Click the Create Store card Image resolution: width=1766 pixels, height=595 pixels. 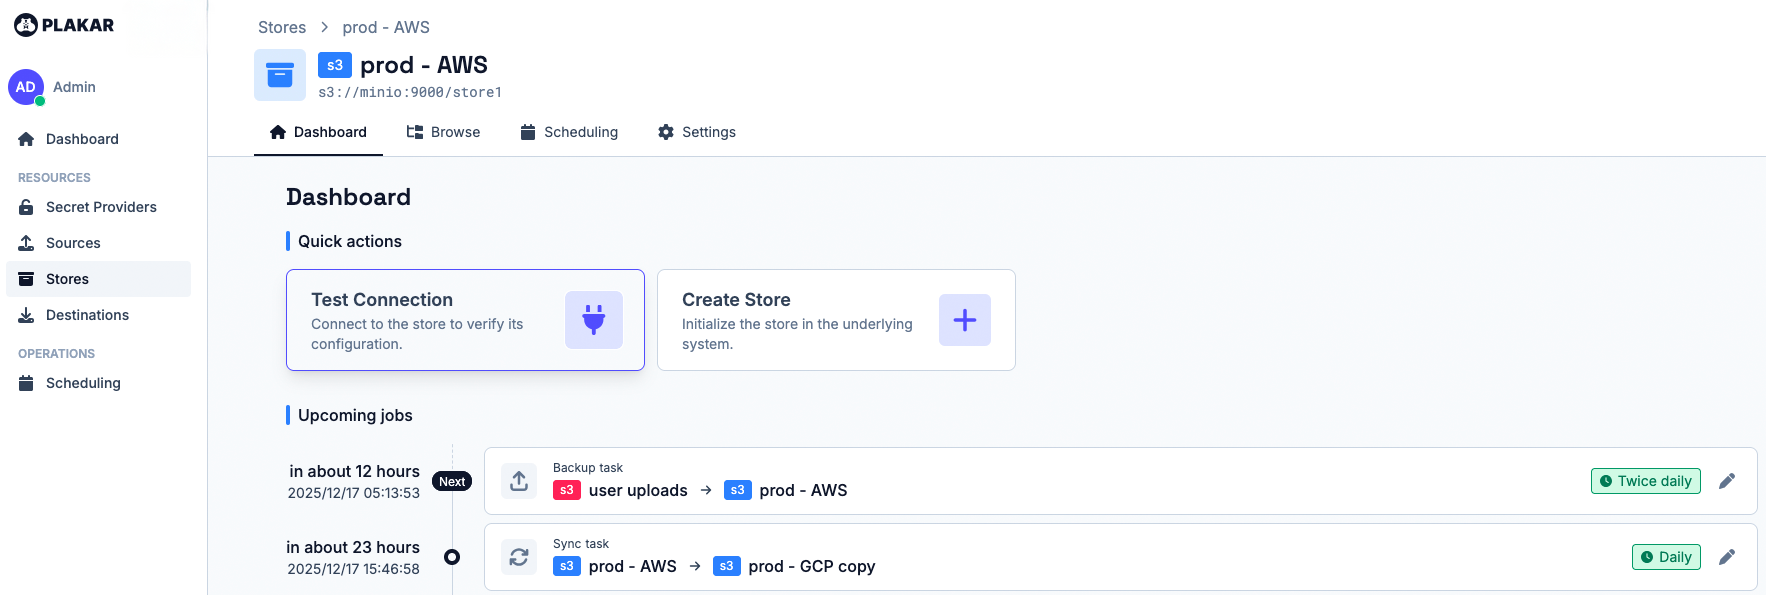coord(836,320)
